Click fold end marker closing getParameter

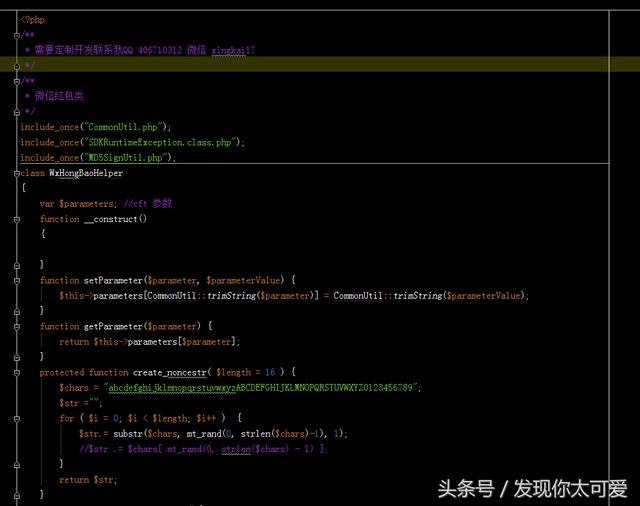click(17, 358)
